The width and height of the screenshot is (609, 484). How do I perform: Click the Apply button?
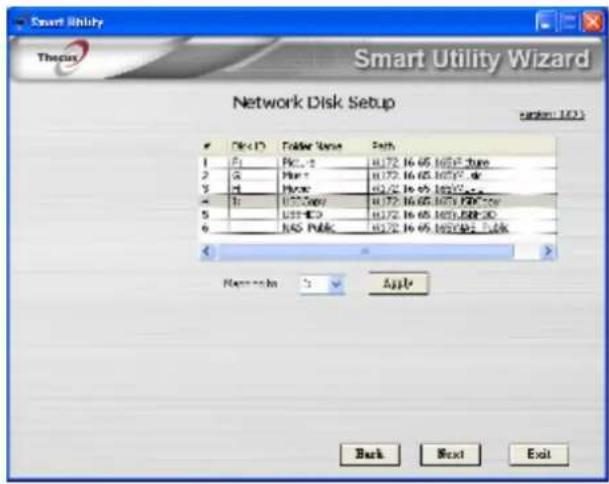[x=398, y=284]
